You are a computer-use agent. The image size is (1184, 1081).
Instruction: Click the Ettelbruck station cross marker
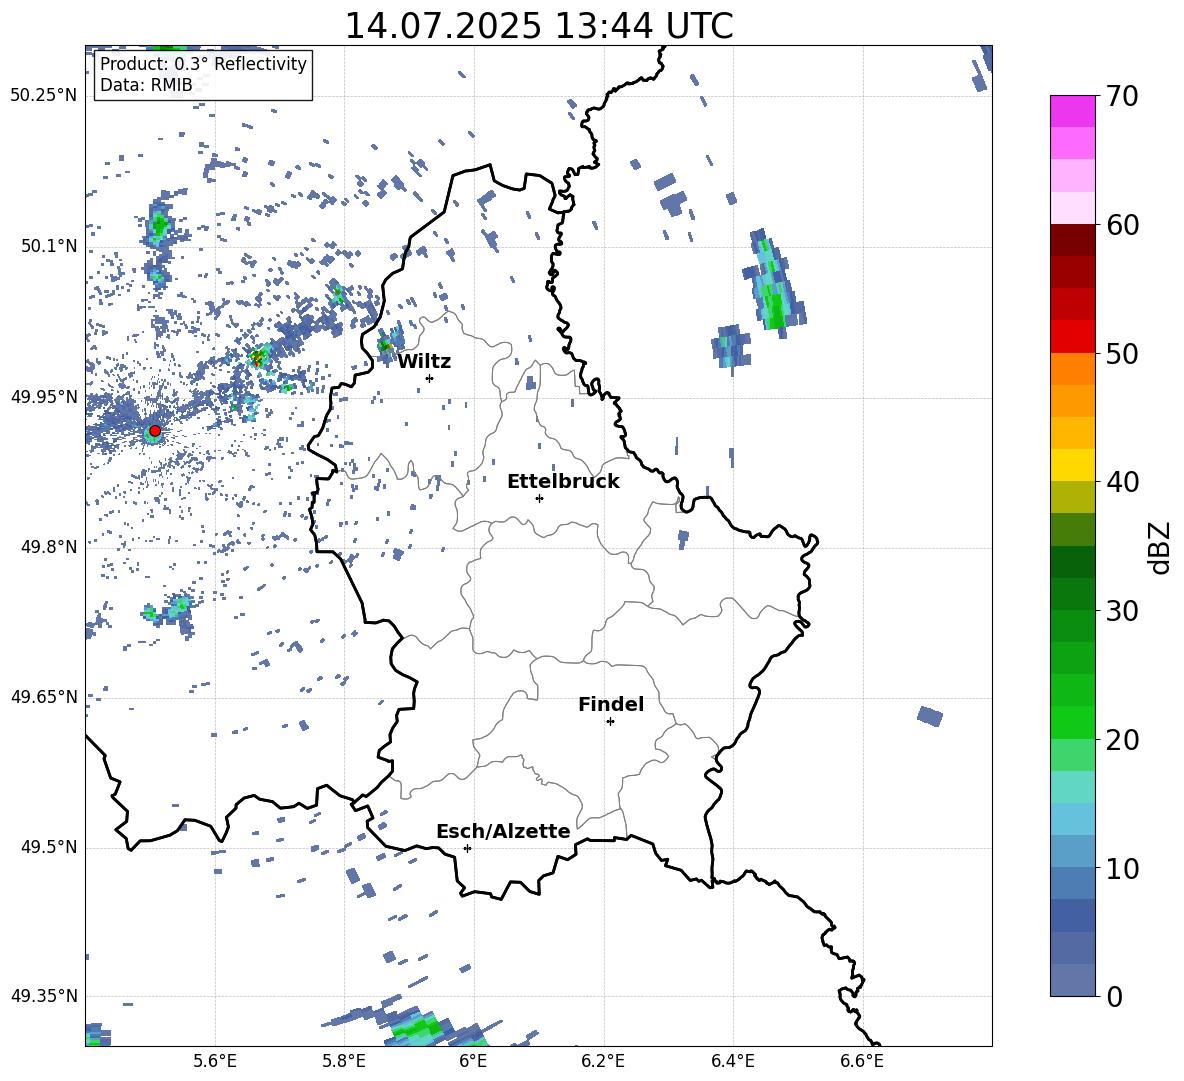point(539,498)
